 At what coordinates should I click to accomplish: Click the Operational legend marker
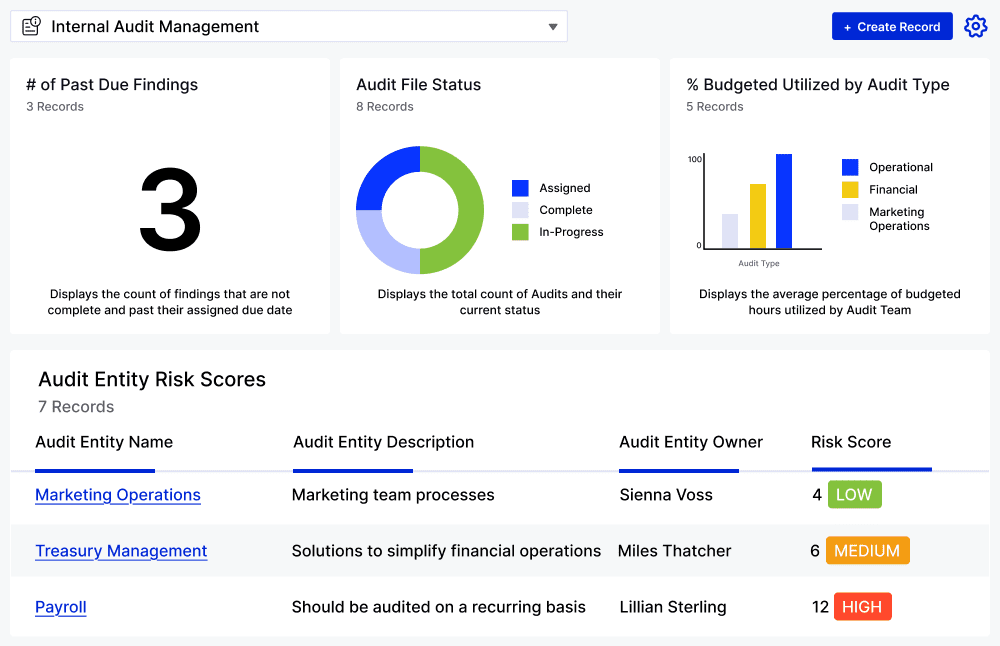click(x=851, y=166)
